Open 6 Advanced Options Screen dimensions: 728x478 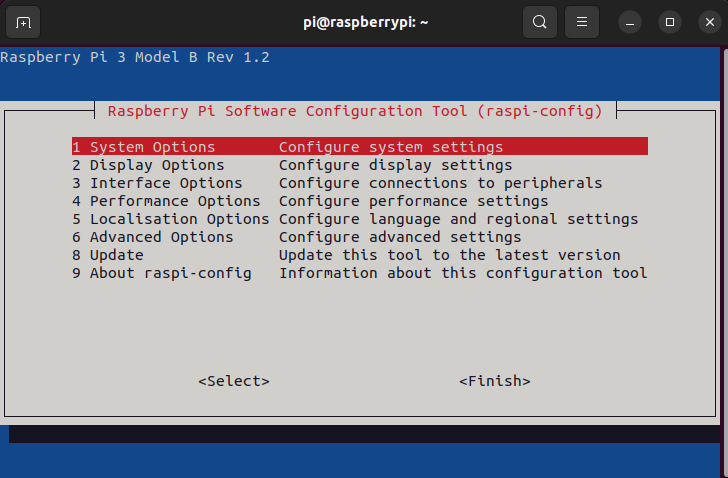coord(152,237)
